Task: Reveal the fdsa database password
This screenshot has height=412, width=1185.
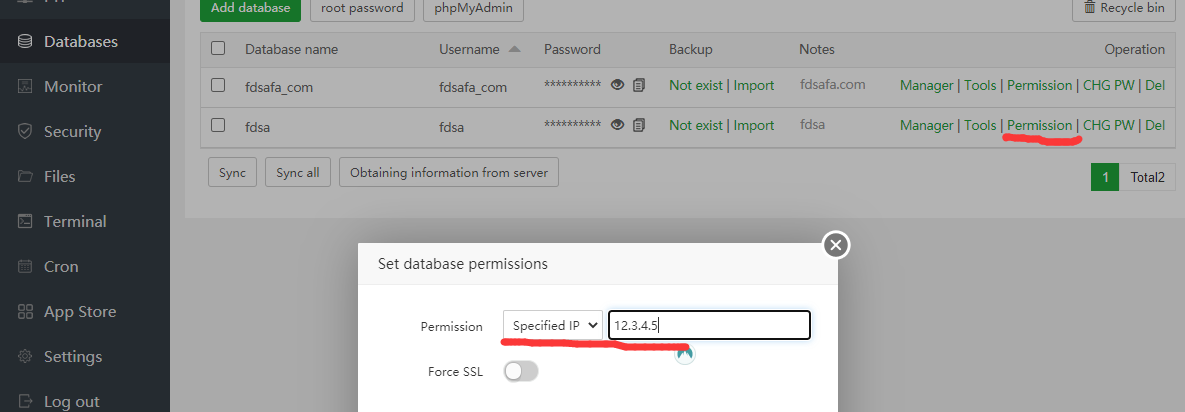Action: (x=618, y=125)
